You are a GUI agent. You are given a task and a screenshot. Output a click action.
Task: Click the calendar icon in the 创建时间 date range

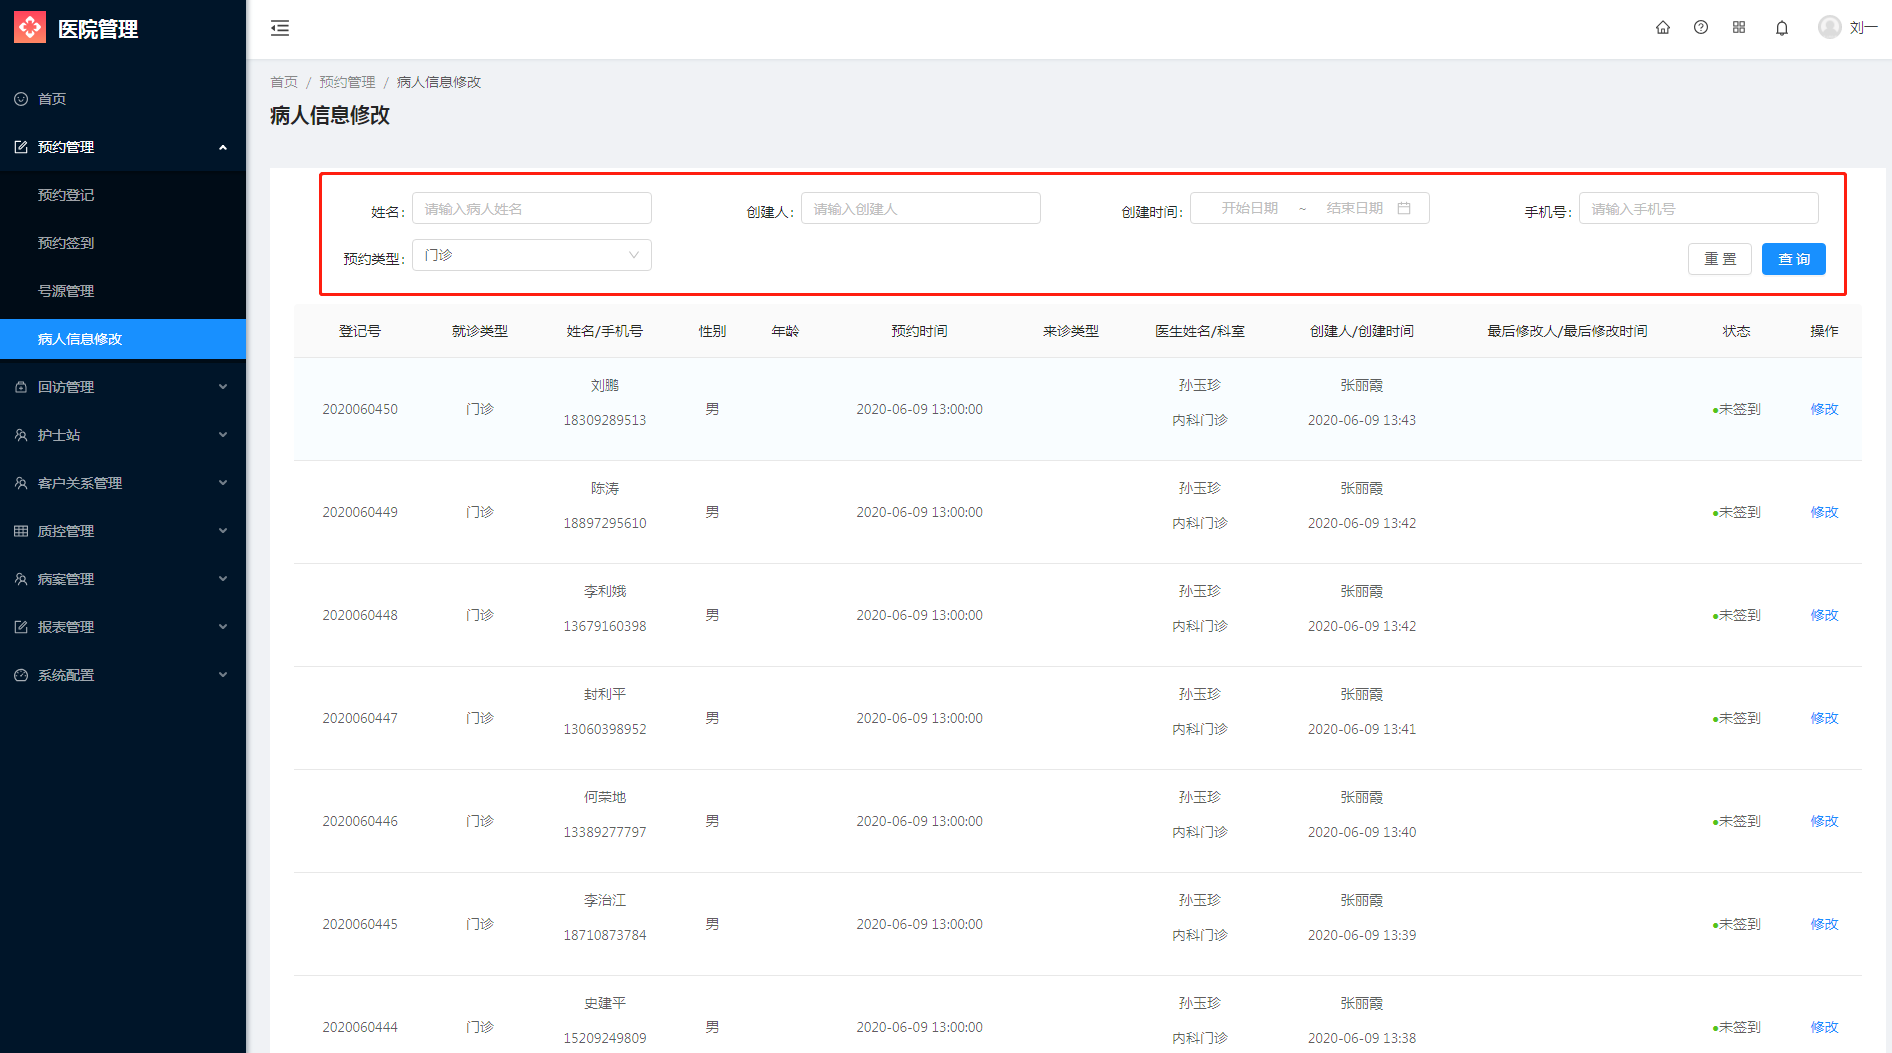(1404, 208)
